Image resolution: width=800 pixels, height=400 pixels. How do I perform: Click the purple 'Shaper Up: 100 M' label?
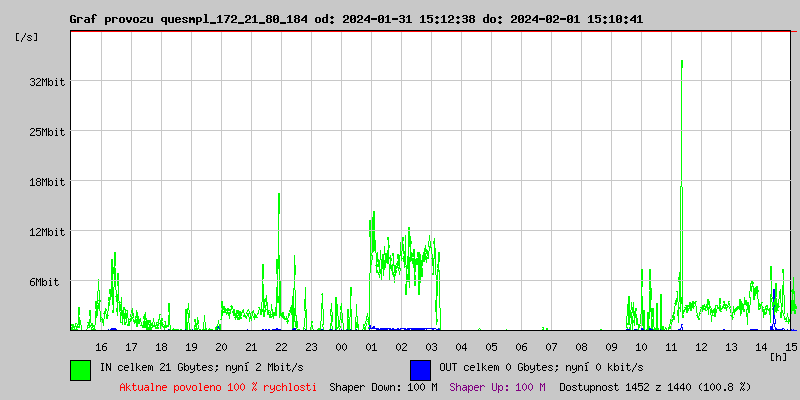pyautogui.click(x=497, y=386)
